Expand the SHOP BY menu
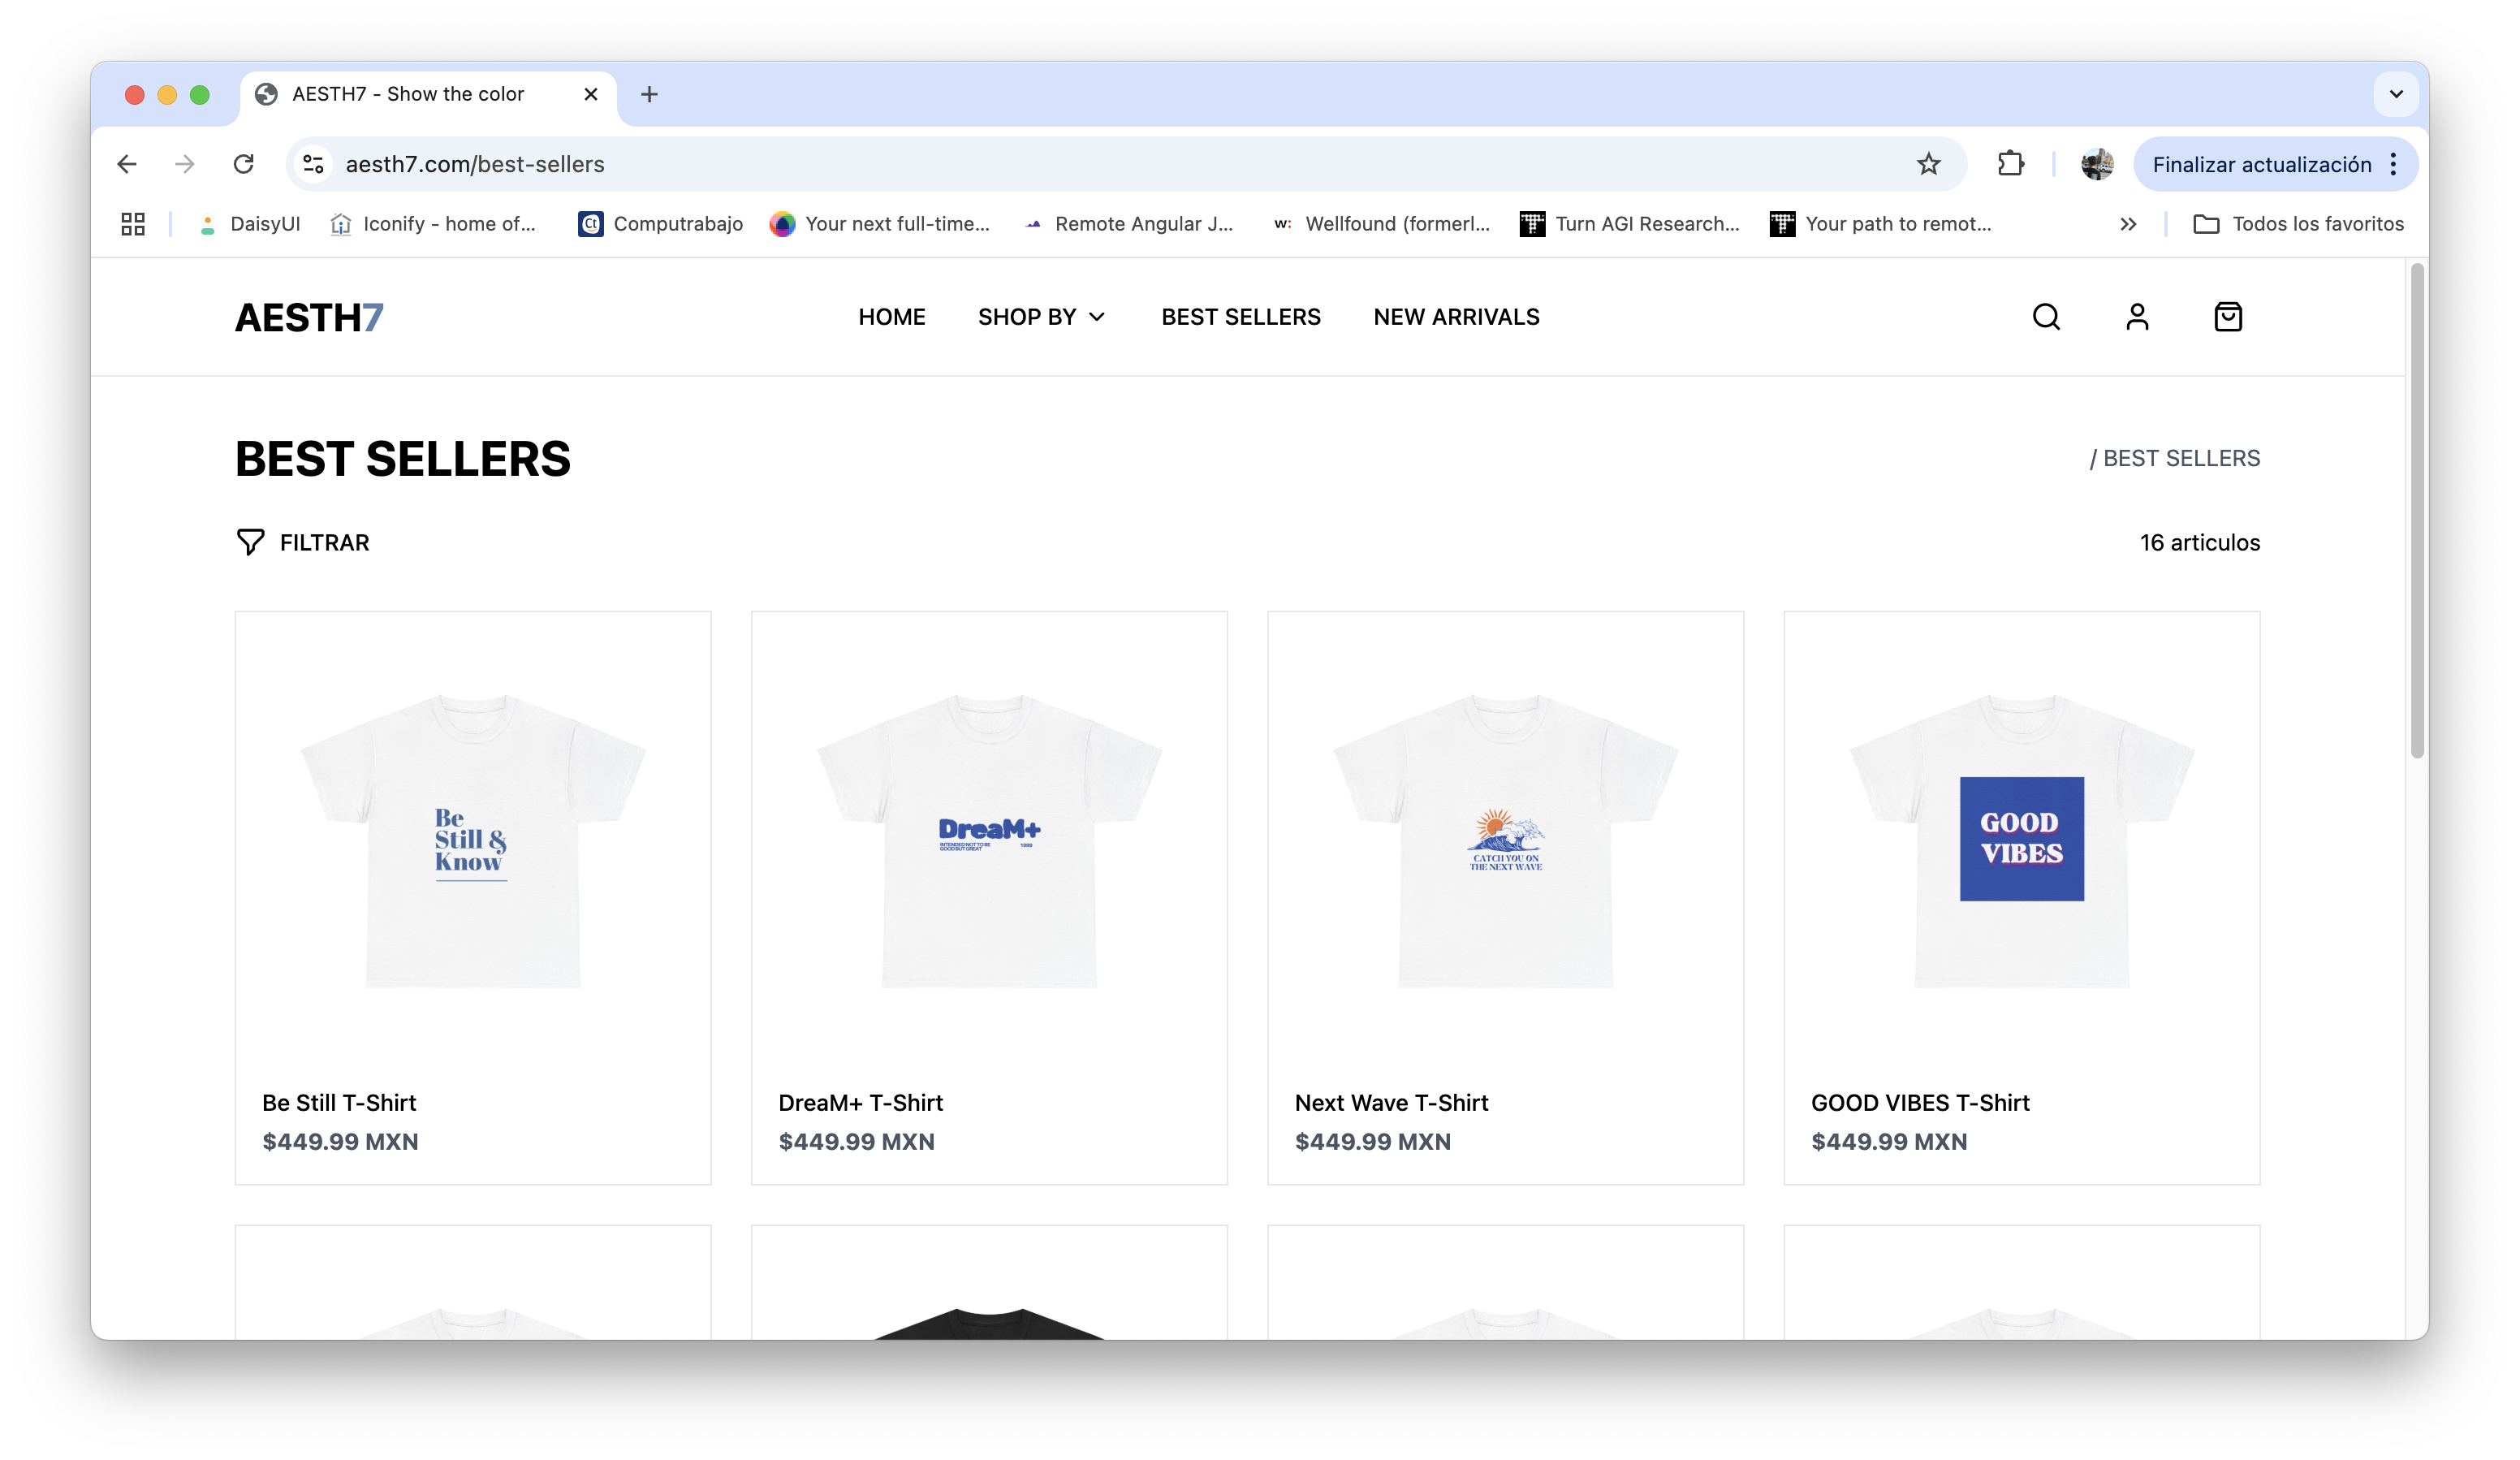Viewport: 2520px width, 1460px height. click(x=1041, y=317)
